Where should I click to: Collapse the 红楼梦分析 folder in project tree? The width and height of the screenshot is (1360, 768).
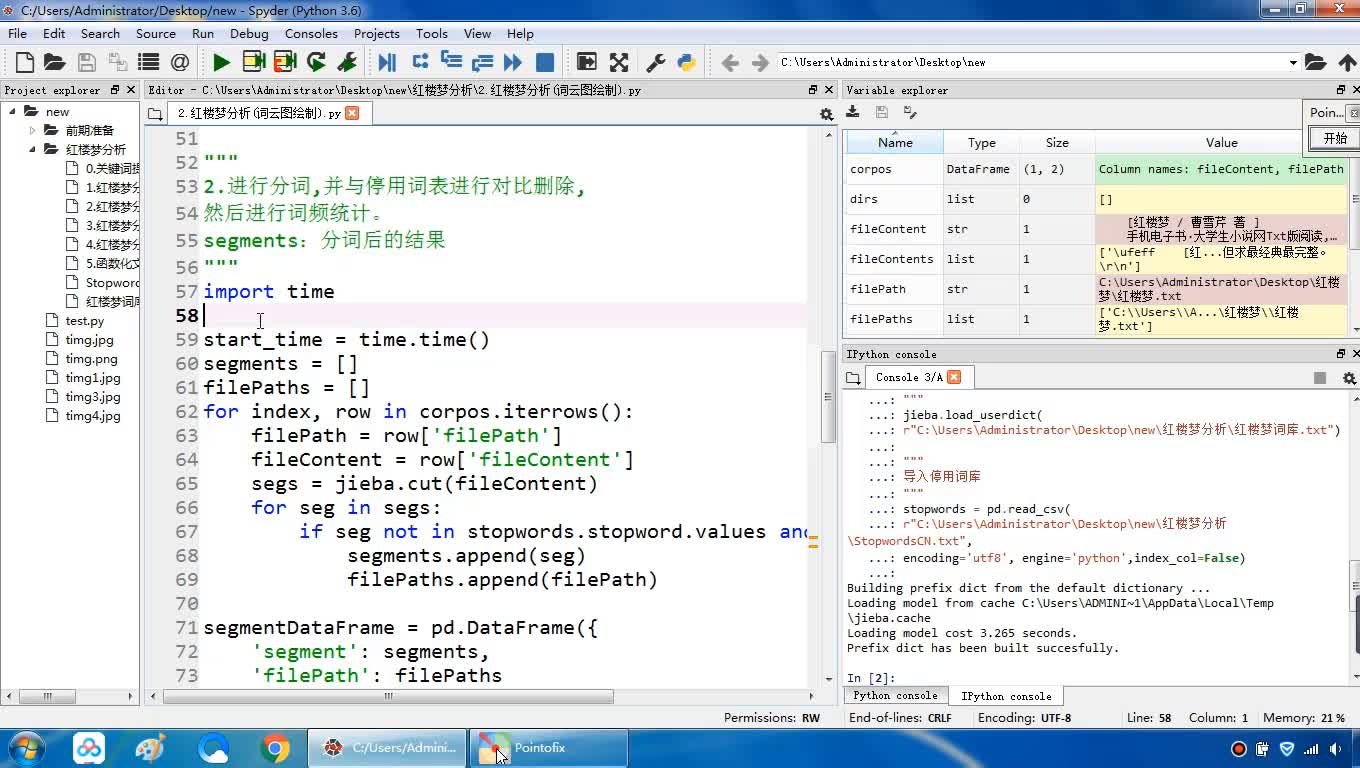click(x=33, y=150)
